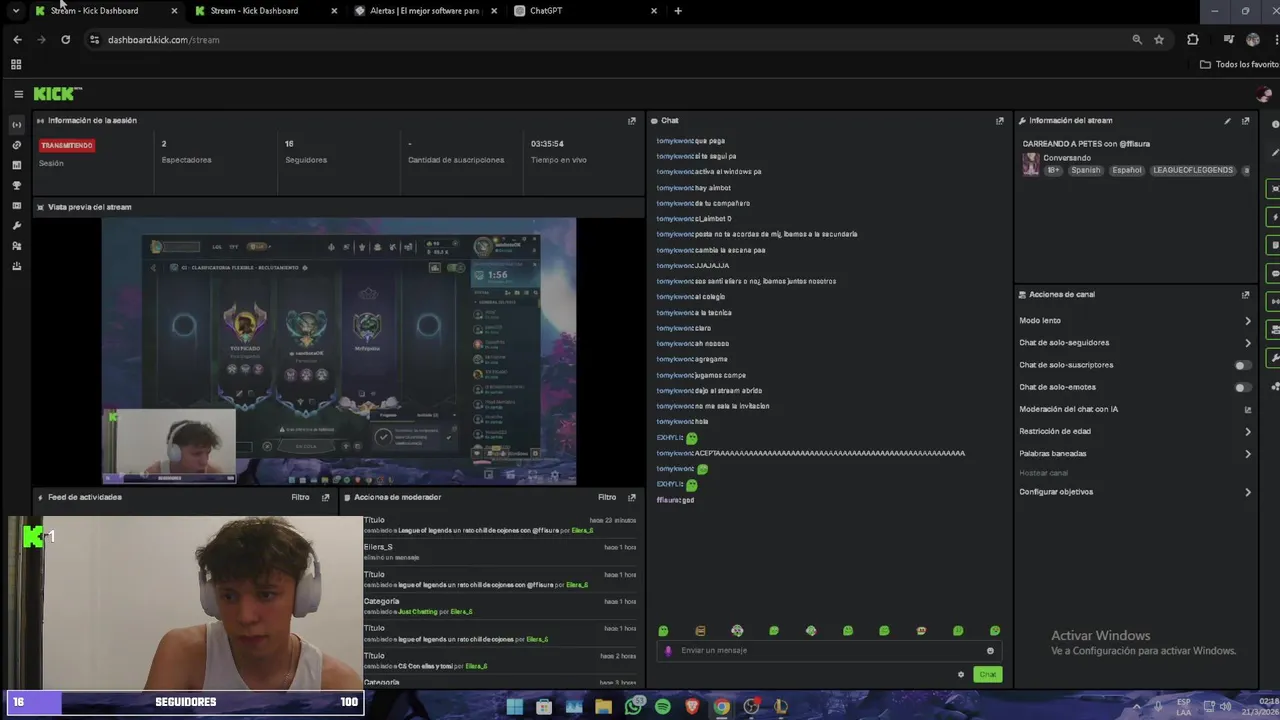
Task: Open WhatsApp from the taskbar
Action: coord(633,707)
